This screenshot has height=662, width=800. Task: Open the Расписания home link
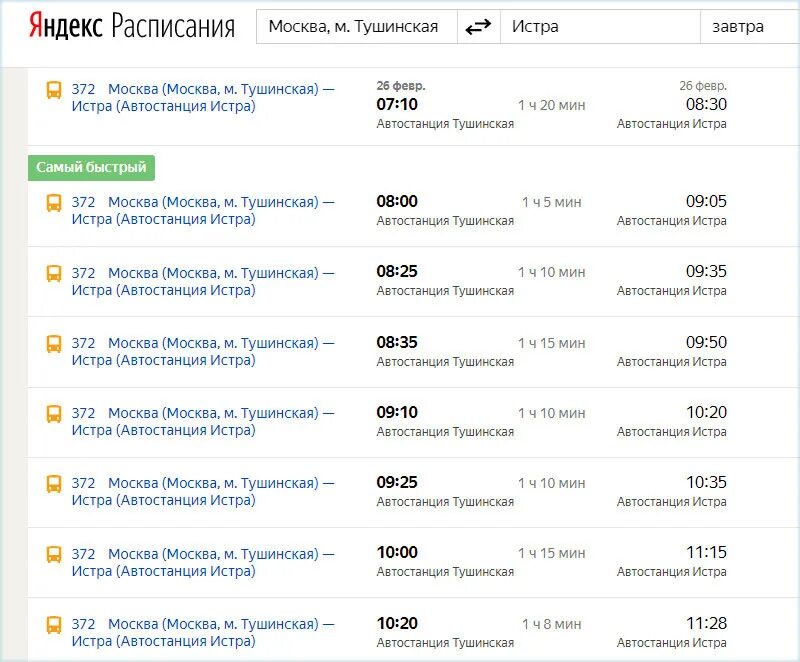(173, 26)
